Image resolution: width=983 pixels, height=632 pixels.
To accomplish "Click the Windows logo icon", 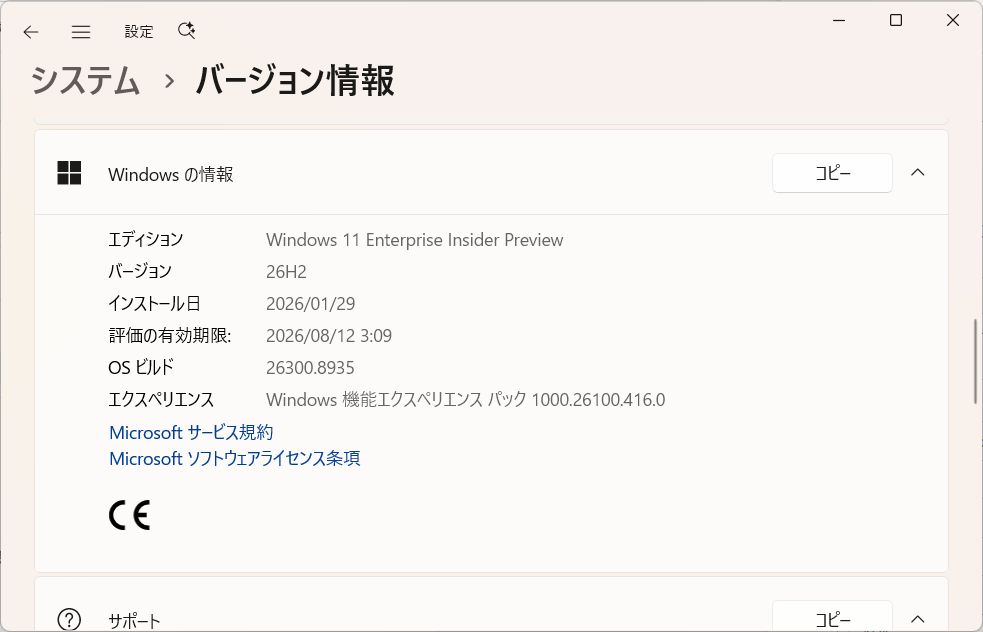I will point(69,173).
